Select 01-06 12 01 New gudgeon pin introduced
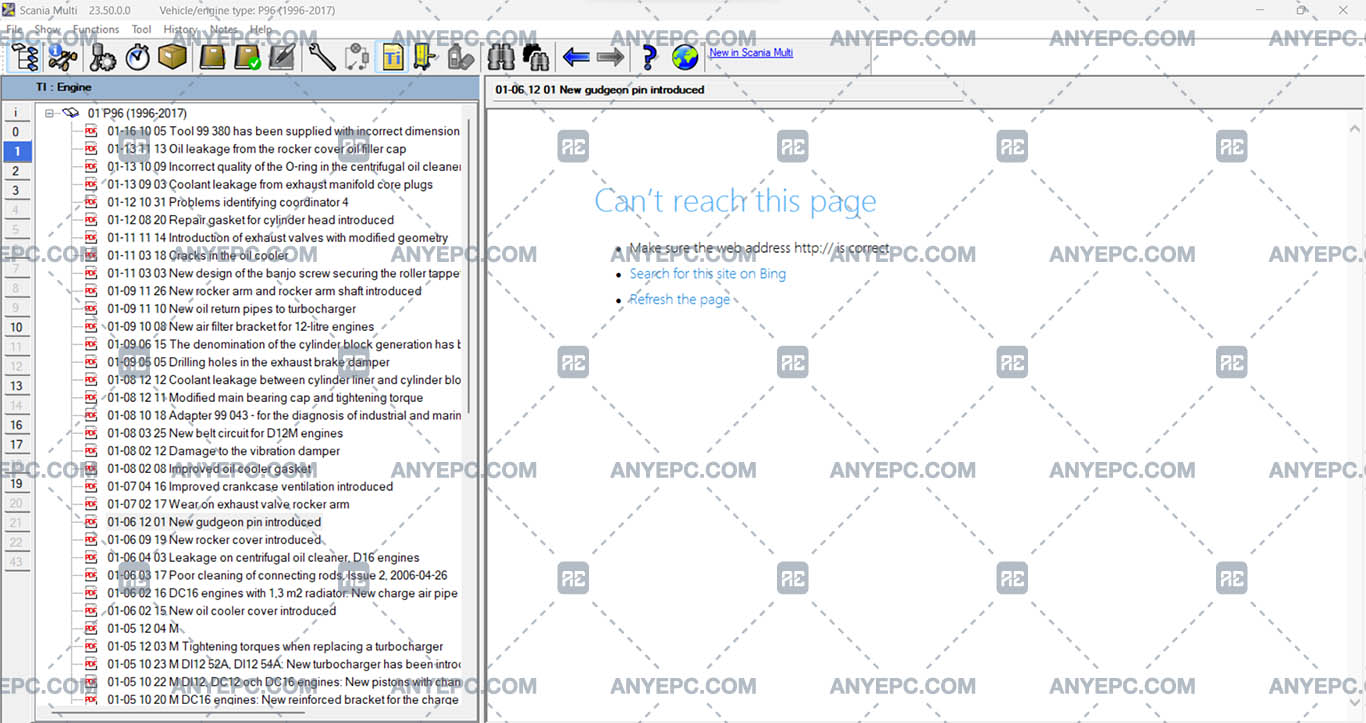 [x=214, y=522]
